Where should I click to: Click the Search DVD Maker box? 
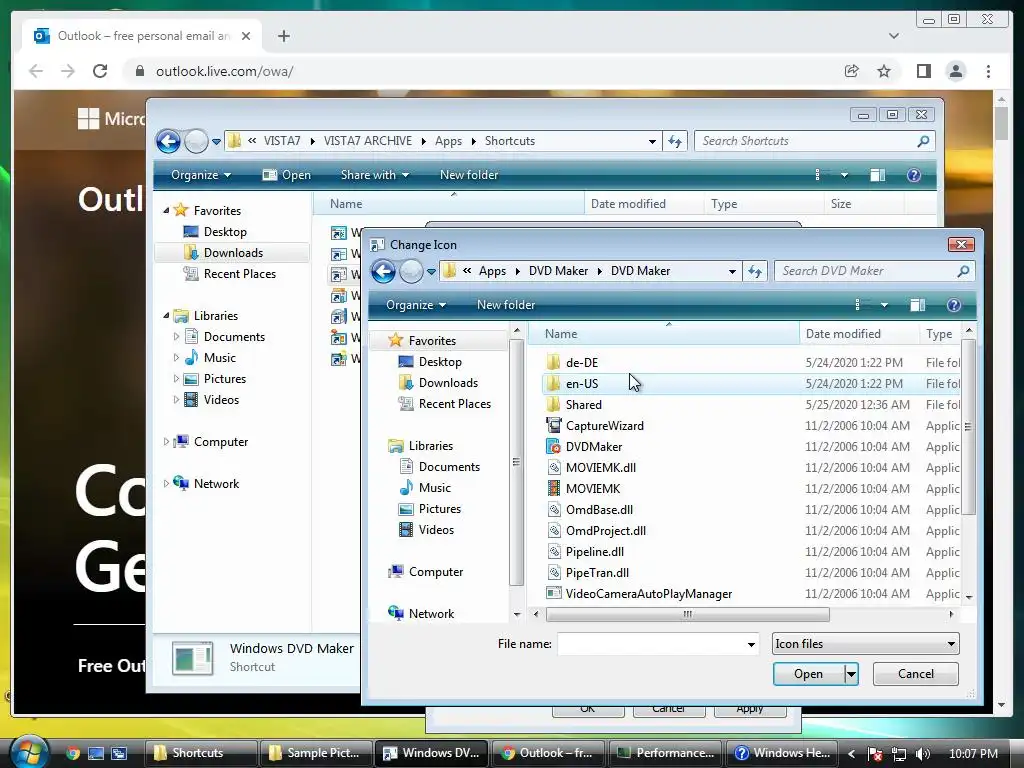874,271
